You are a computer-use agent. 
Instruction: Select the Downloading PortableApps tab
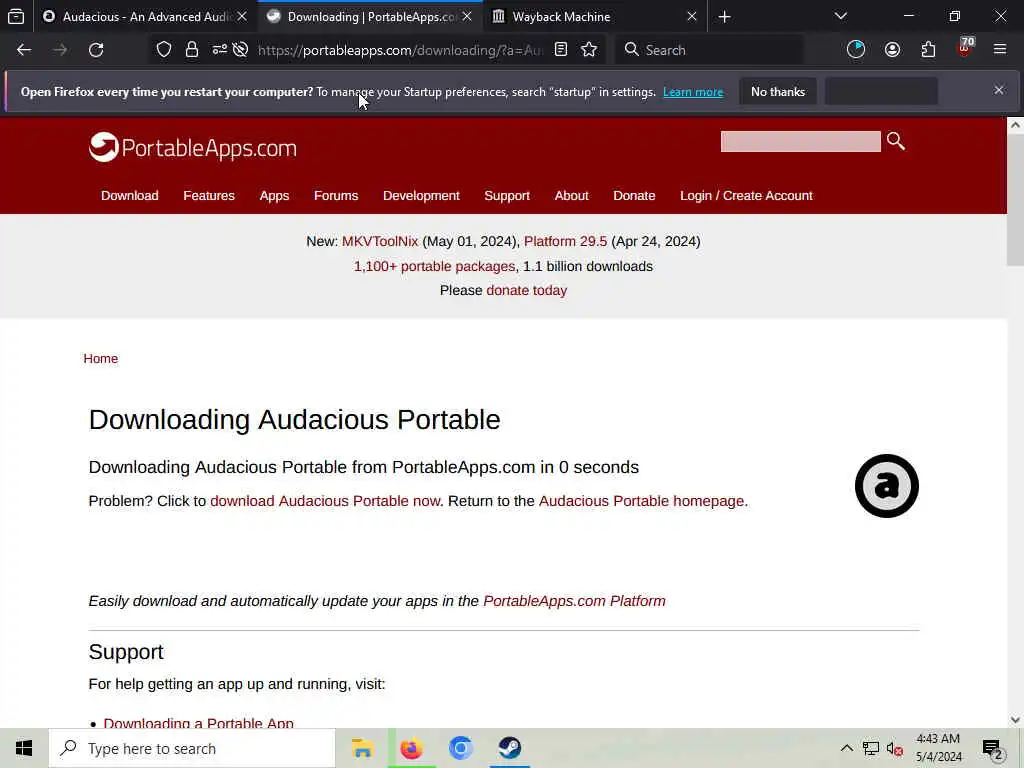point(370,16)
